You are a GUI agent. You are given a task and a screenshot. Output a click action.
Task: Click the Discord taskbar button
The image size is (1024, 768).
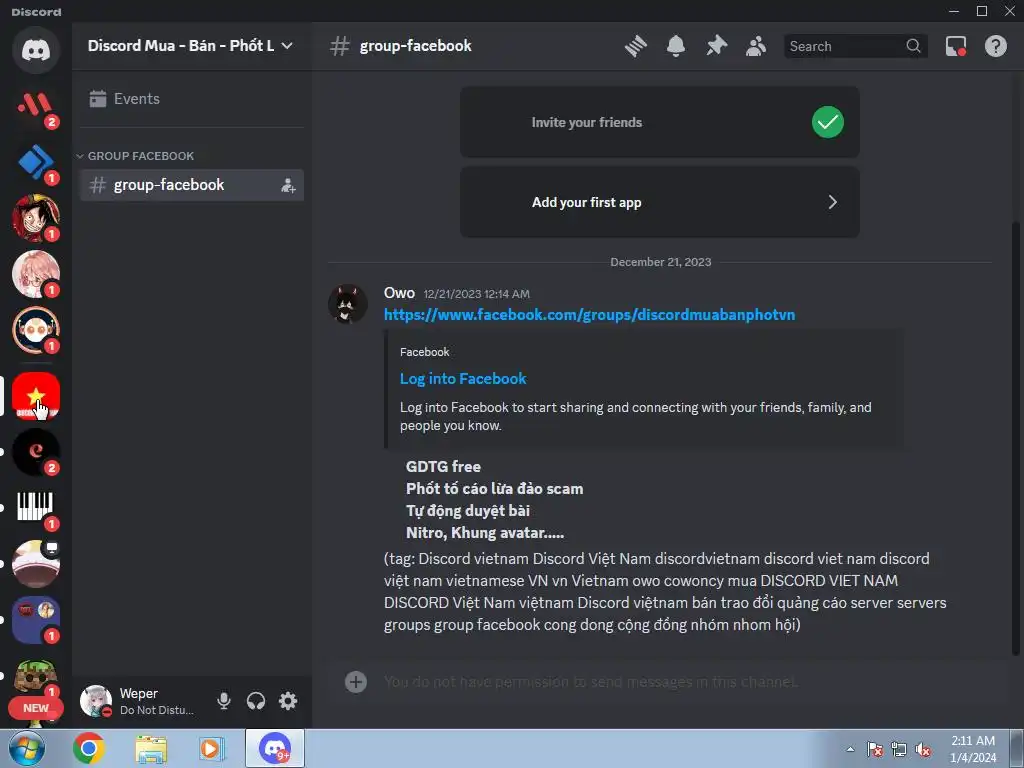275,748
